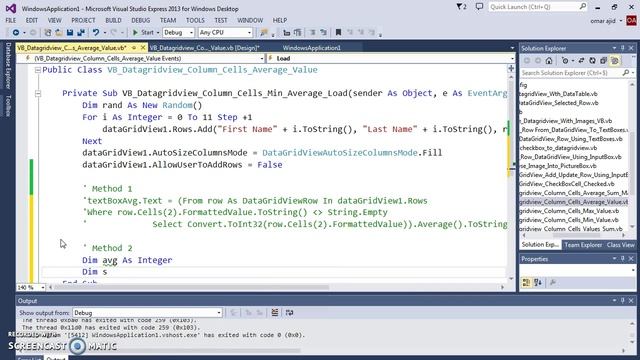The image size is (640, 360).
Task: Click the Properties Alphabetical sort icon
Action: tap(538, 282)
